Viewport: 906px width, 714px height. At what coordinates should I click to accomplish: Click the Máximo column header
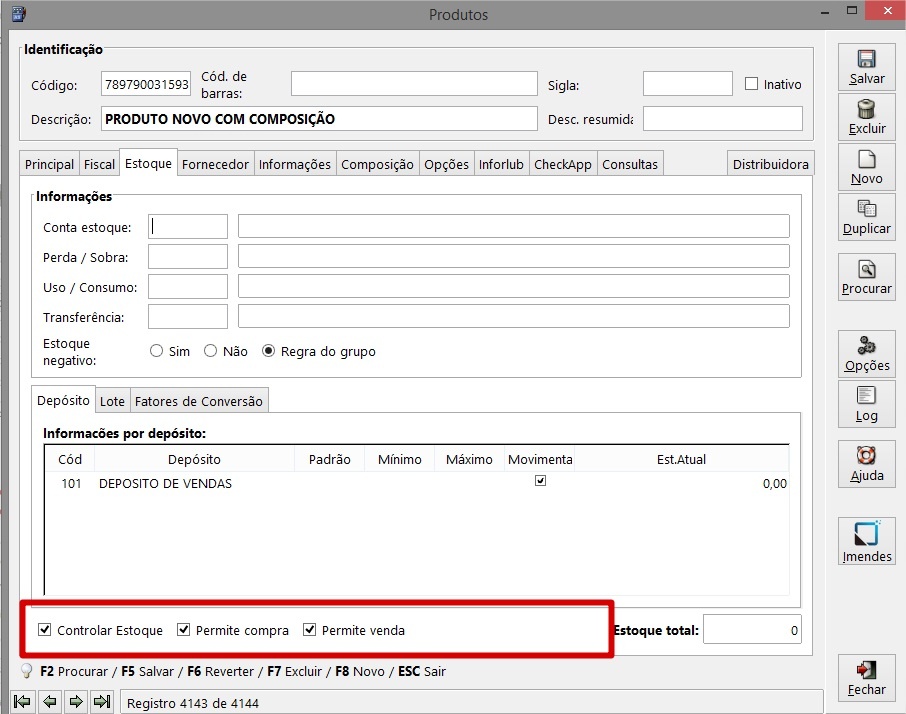tap(469, 459)
